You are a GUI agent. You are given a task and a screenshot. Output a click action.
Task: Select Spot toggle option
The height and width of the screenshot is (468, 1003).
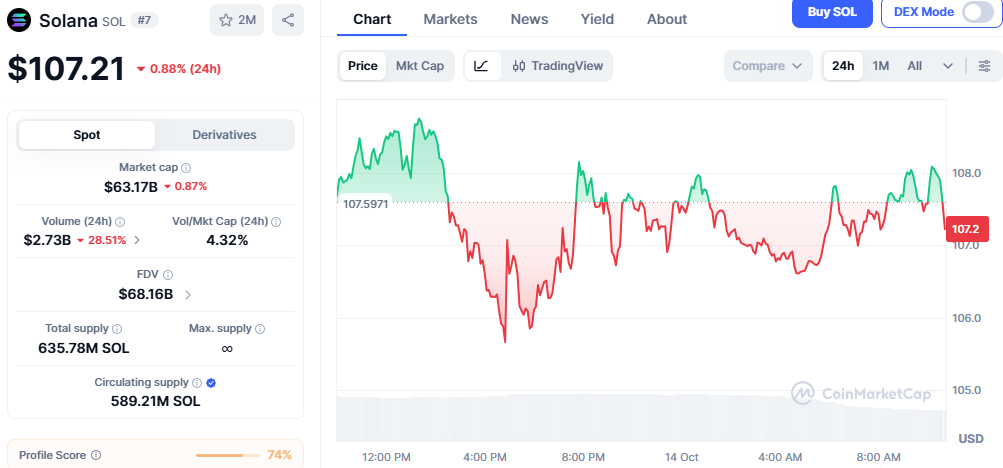coord(87,135)
